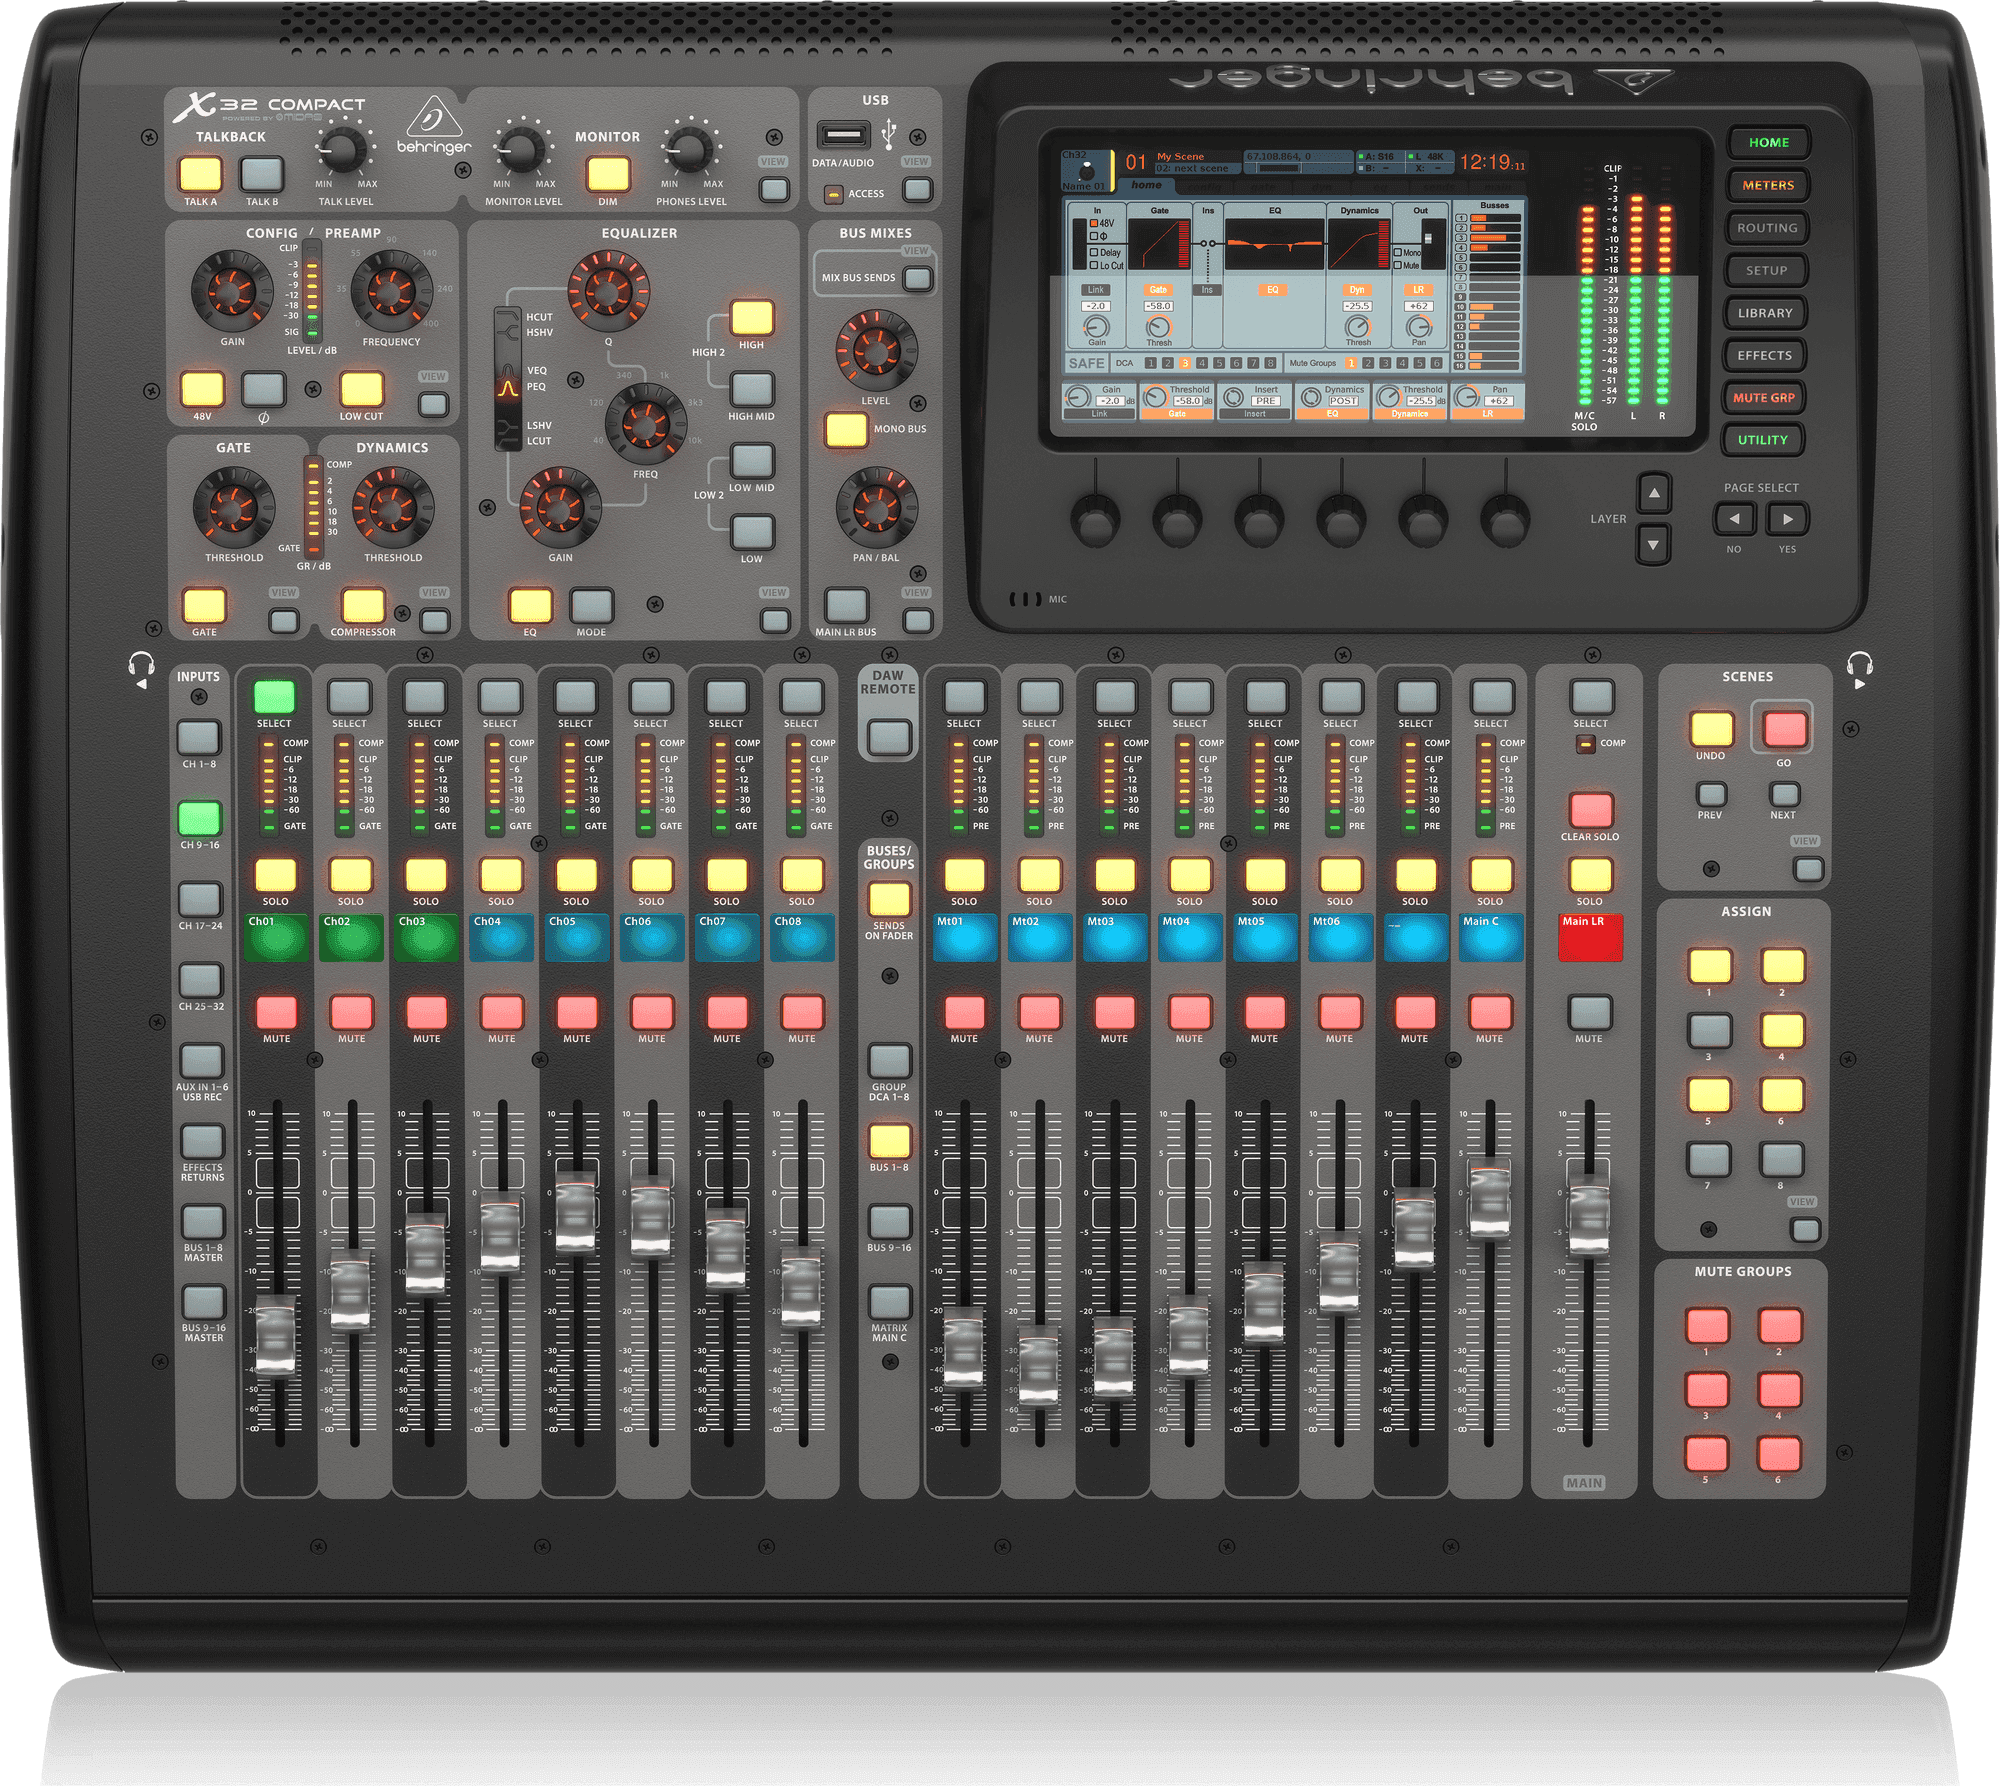This screenshot has width=2000, height=1786.
Task: Enable 48V phantom power button
Action: coord(202,389)
